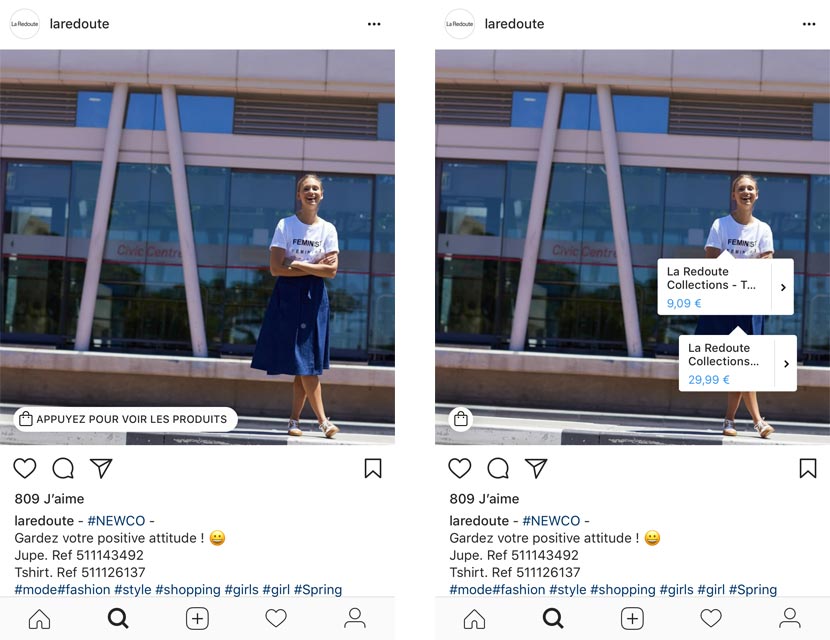The image size is (830, 640).
Task: Toggle shopping bag icon on right photo
Action: 461,419
